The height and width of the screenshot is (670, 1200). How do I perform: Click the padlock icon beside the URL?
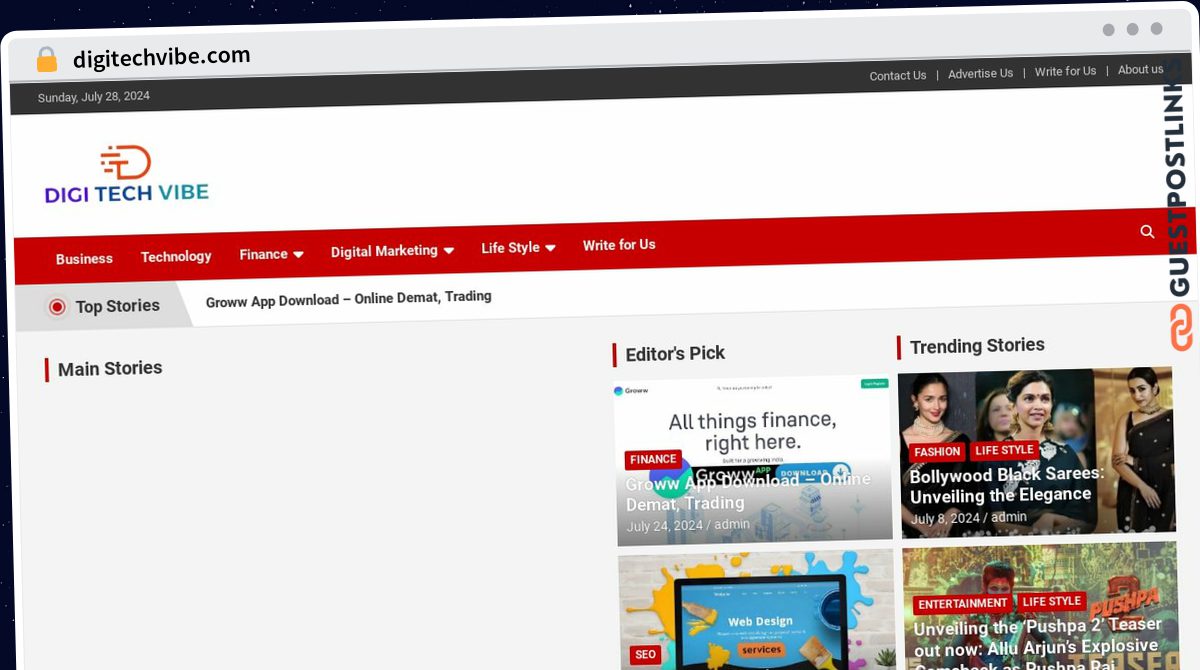(x=47, y=59)
